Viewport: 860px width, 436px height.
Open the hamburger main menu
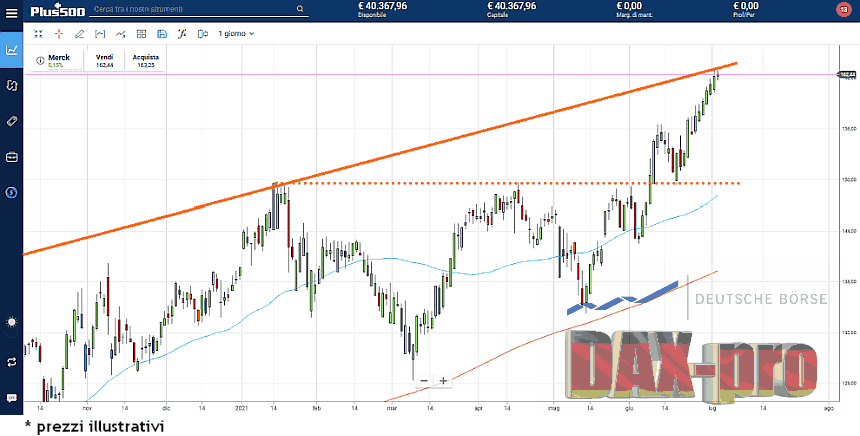[11, 12]
